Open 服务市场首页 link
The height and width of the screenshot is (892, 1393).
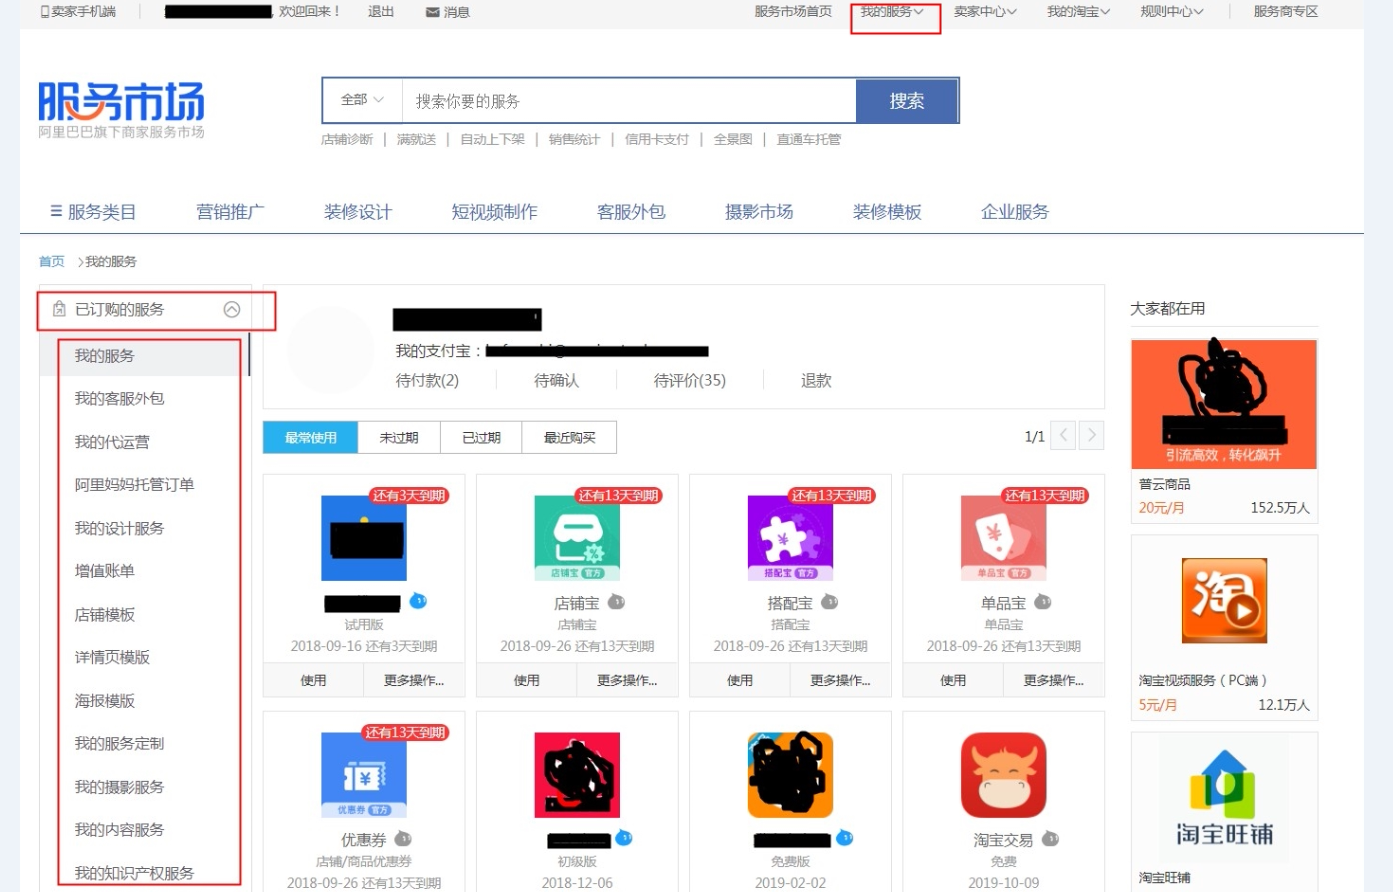pyautogui.click(x=793, y=12)
